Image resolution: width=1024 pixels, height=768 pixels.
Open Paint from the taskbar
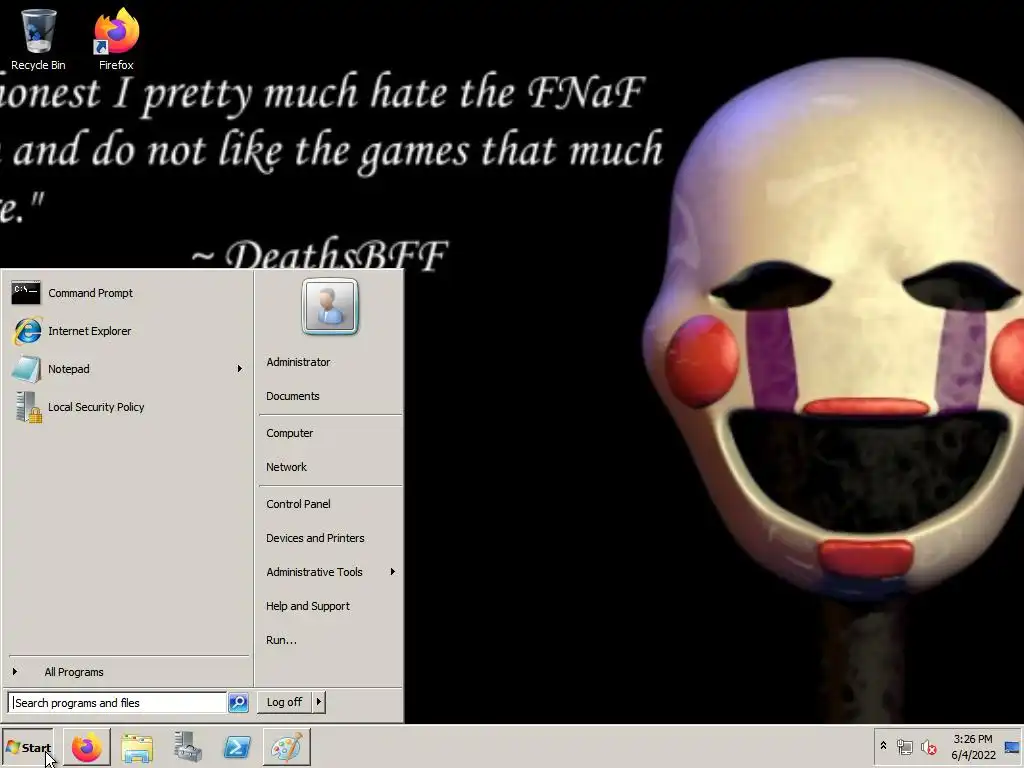pyautogui.click(x=287, y=747)
